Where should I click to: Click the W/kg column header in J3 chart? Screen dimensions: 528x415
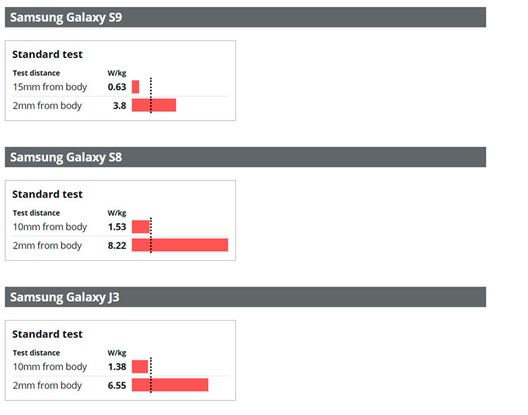[x=117, y=353]
